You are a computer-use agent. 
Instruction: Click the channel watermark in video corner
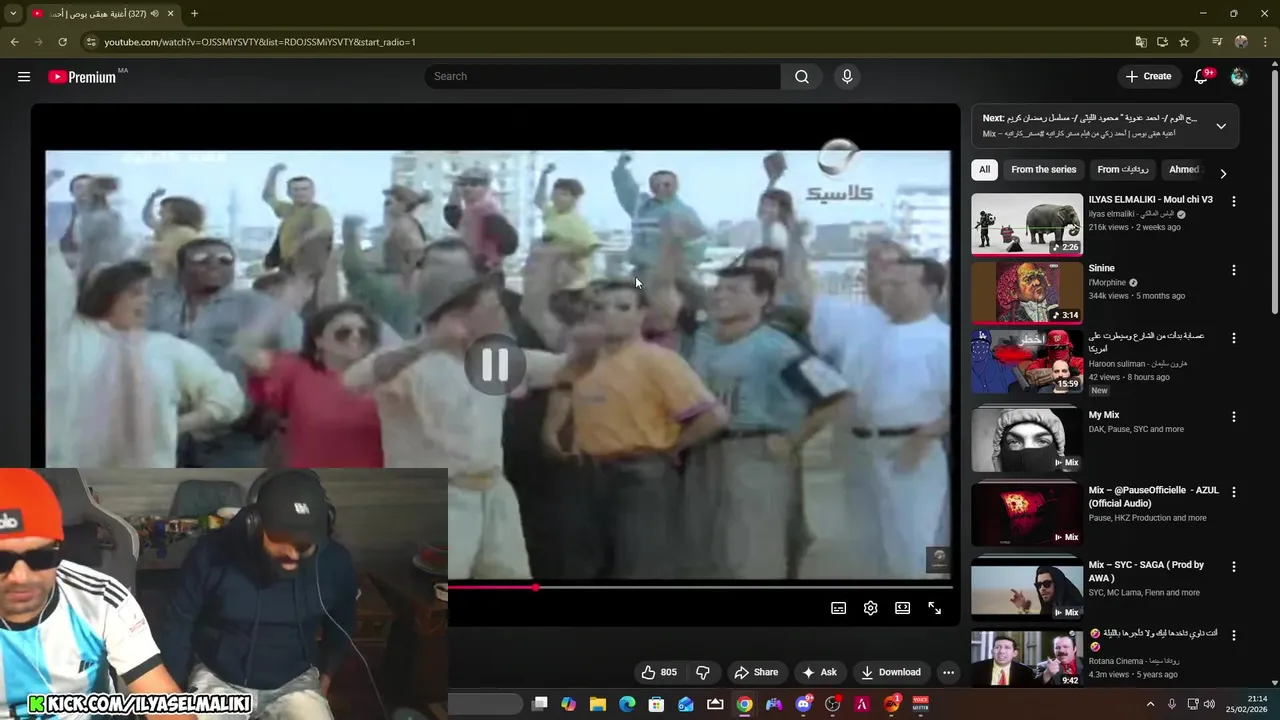[x=937, y=559]
